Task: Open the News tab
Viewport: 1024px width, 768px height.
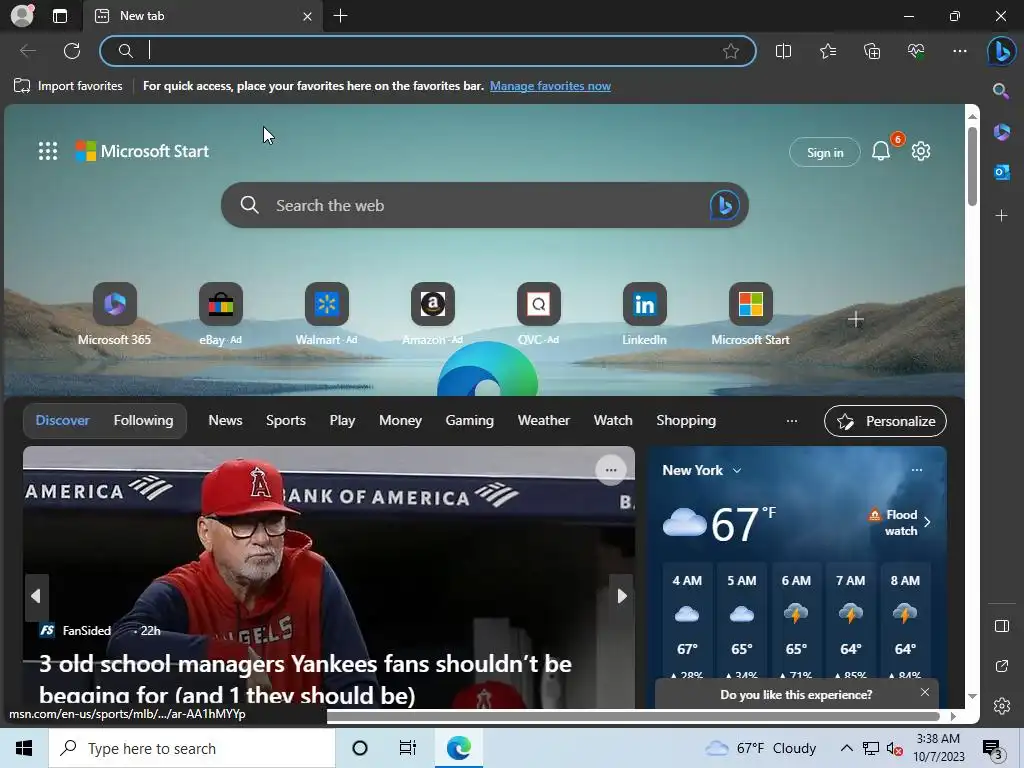Action: pos(225,421)
